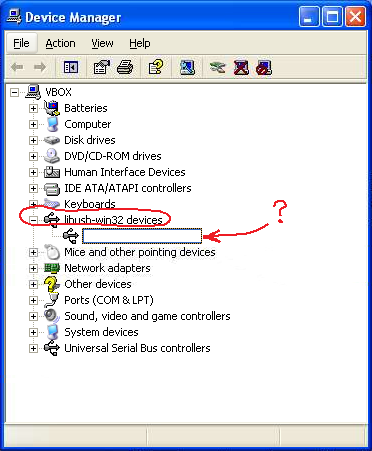372x451 pixels.
Task: Open the Help menu
Action: tap(140, 43)
